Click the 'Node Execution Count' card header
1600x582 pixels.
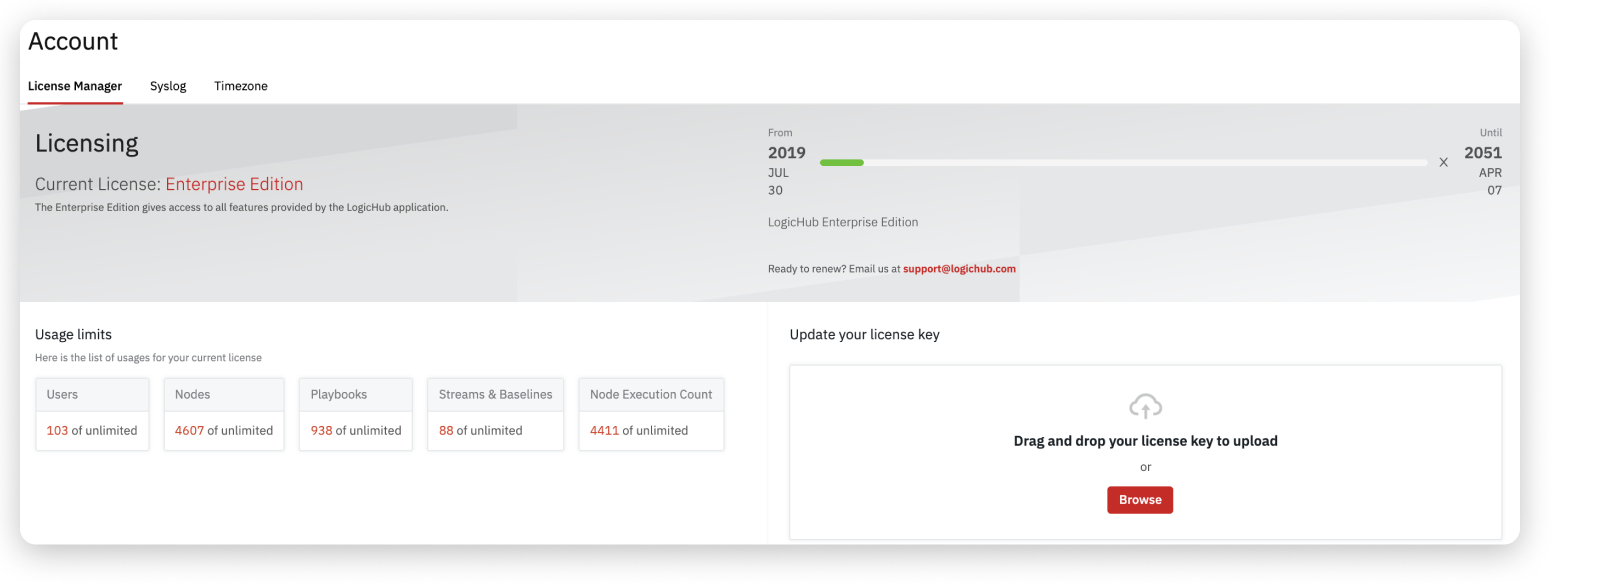pos(651,395)
